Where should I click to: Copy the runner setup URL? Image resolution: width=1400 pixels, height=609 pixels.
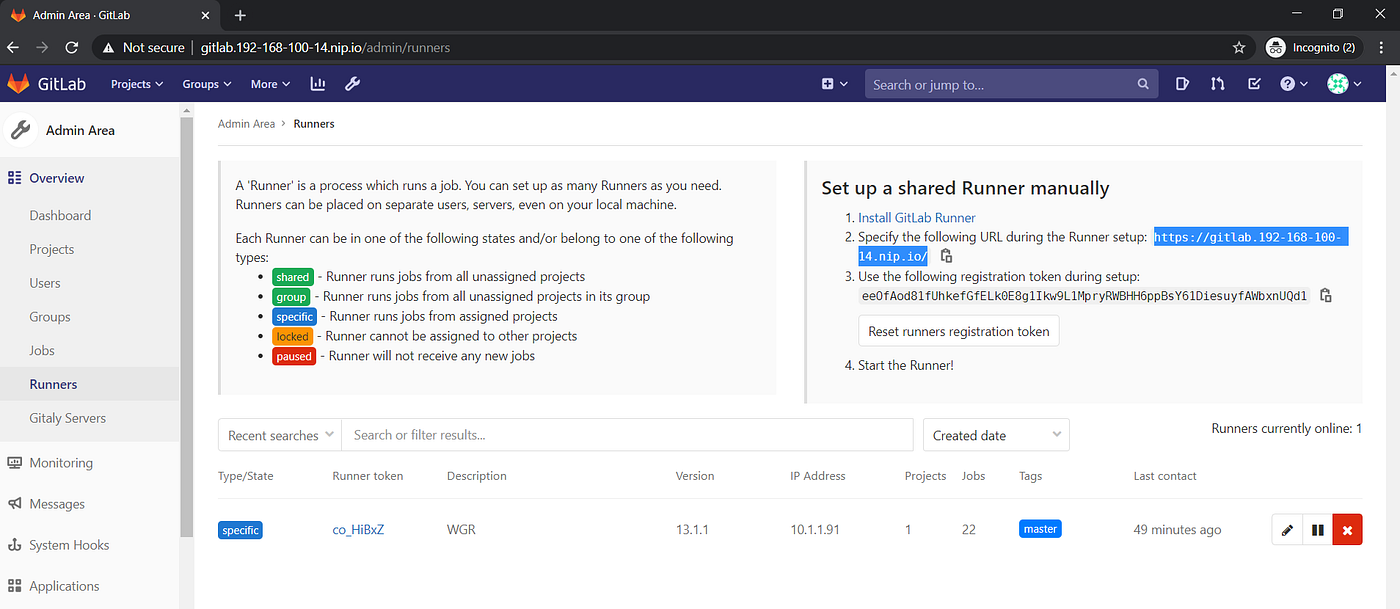click(946, 257)
